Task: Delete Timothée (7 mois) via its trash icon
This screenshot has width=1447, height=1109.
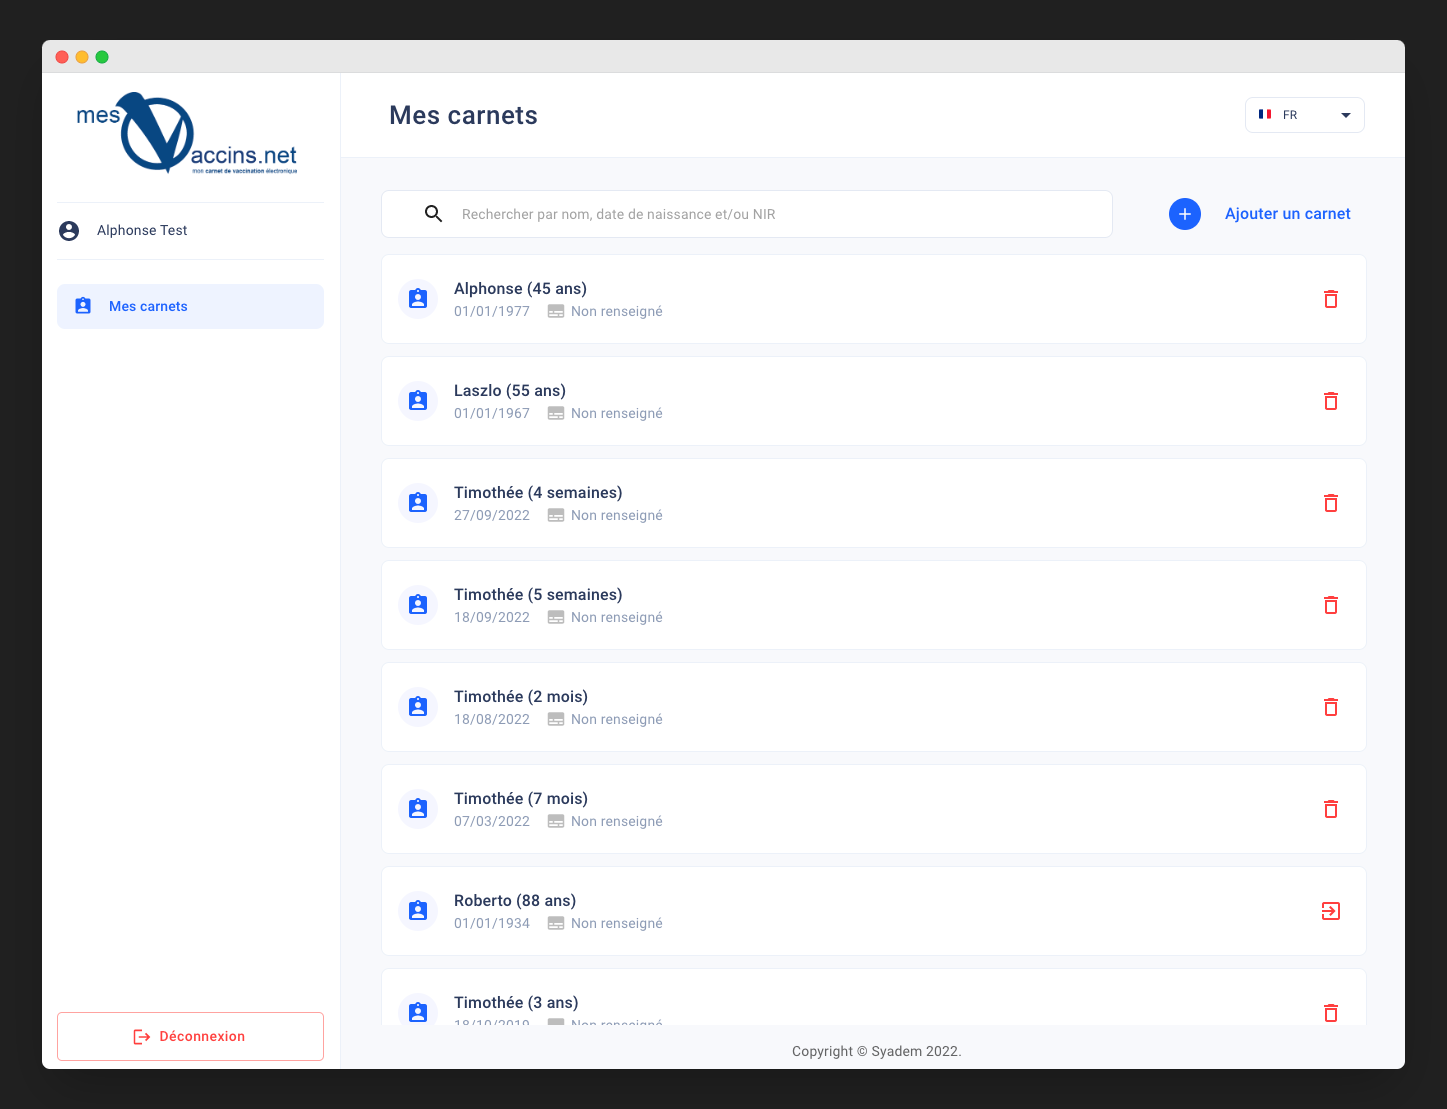Action: point(1331,809)
